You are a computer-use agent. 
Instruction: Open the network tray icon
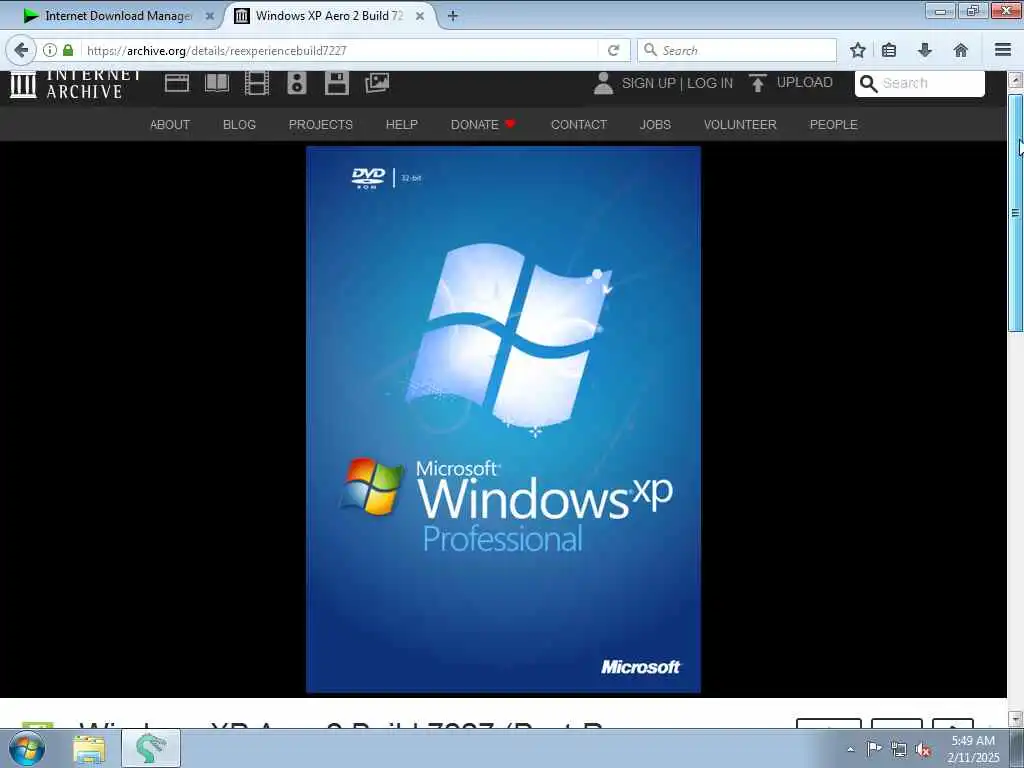tap(899, 750)
